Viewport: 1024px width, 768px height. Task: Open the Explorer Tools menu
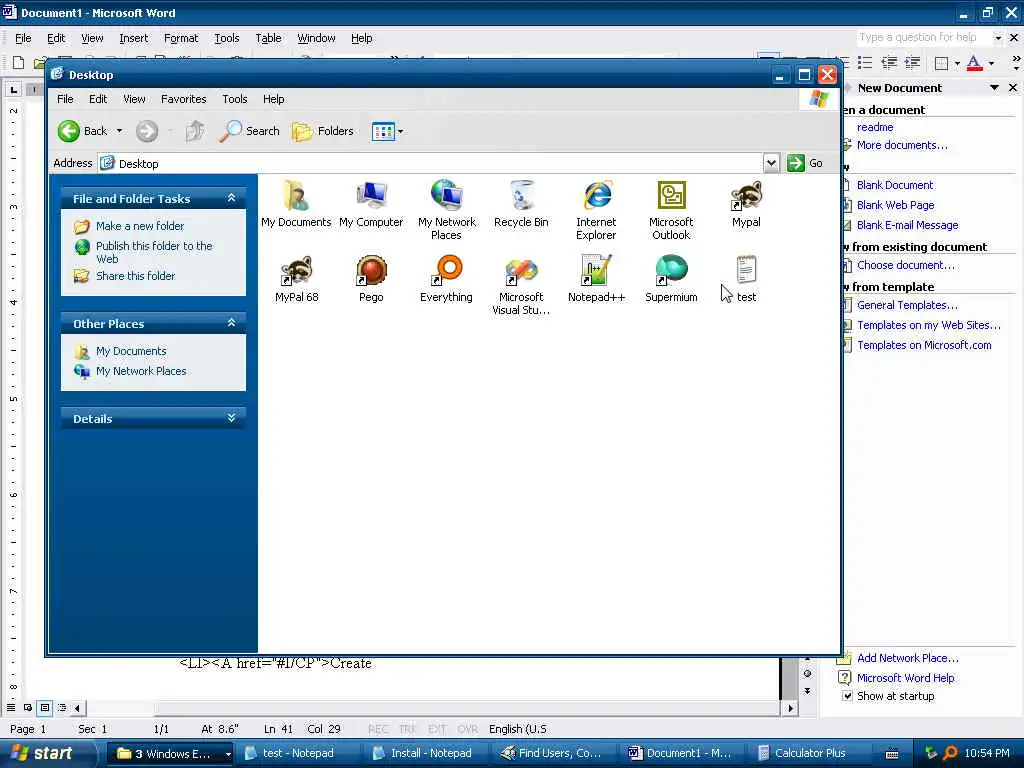(234, 99)
